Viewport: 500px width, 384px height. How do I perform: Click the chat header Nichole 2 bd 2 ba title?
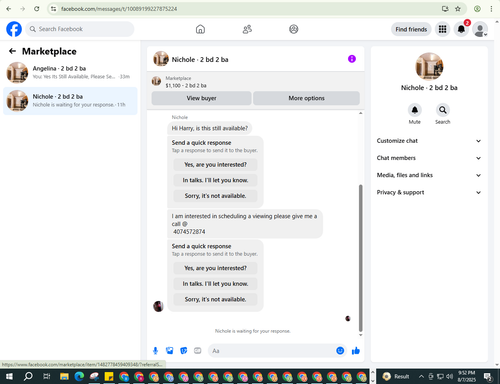pos(200,60)
